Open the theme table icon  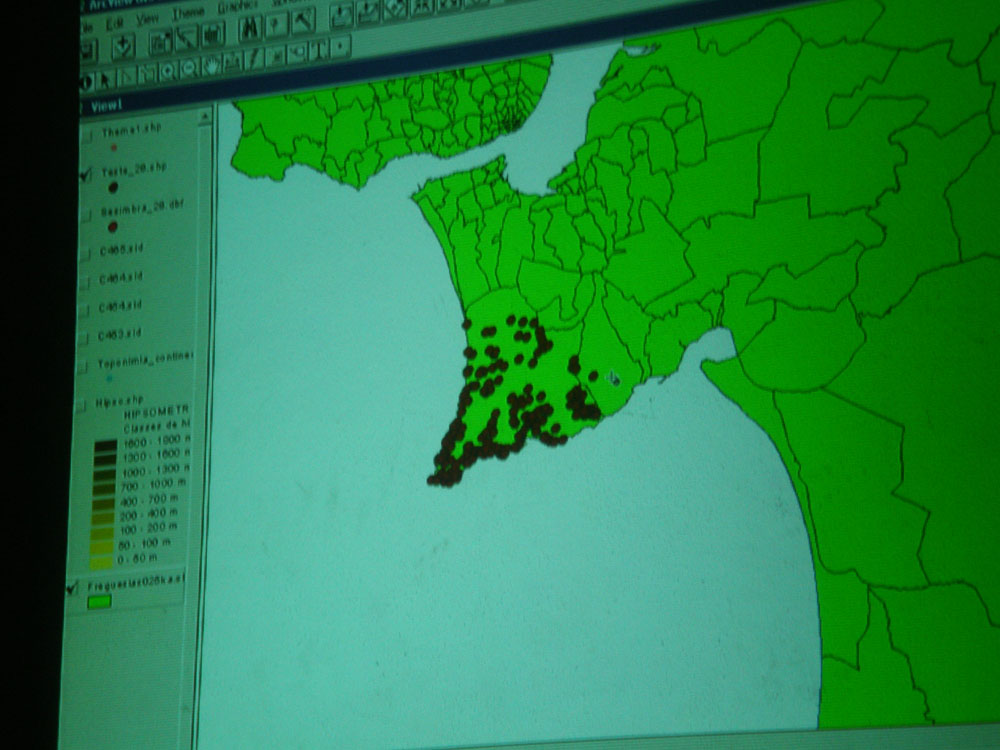(x=213, y=35)
